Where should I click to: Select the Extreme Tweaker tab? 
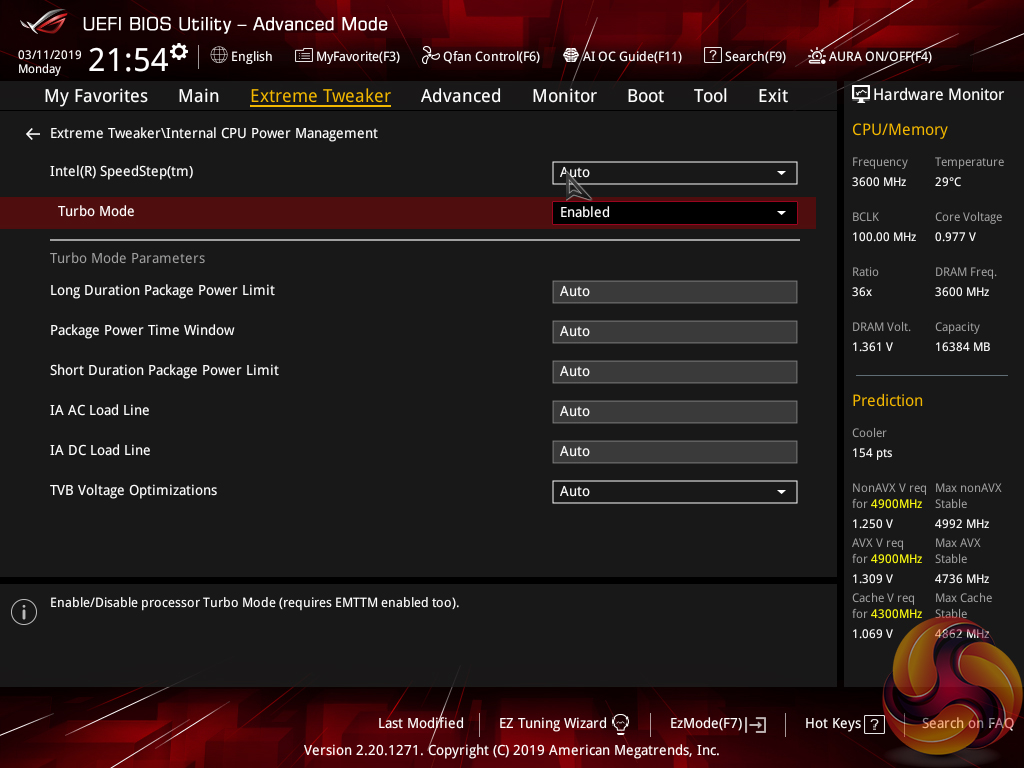(x=321, y=96)
